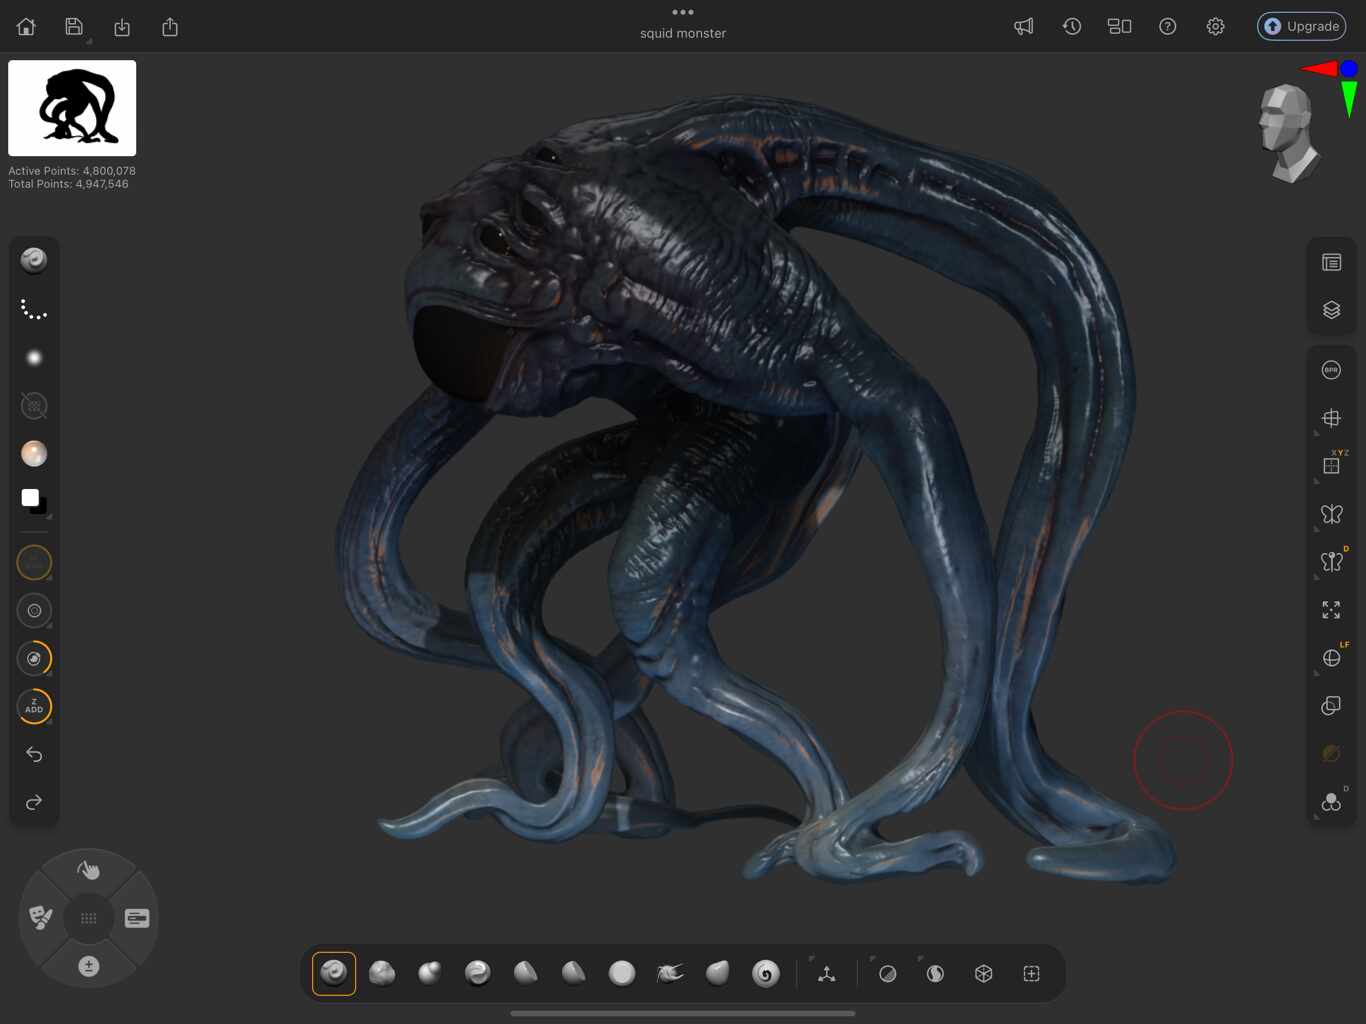
Task: Click the Upgrade button
Action: pyautogui.click(x=1301, y=26)
